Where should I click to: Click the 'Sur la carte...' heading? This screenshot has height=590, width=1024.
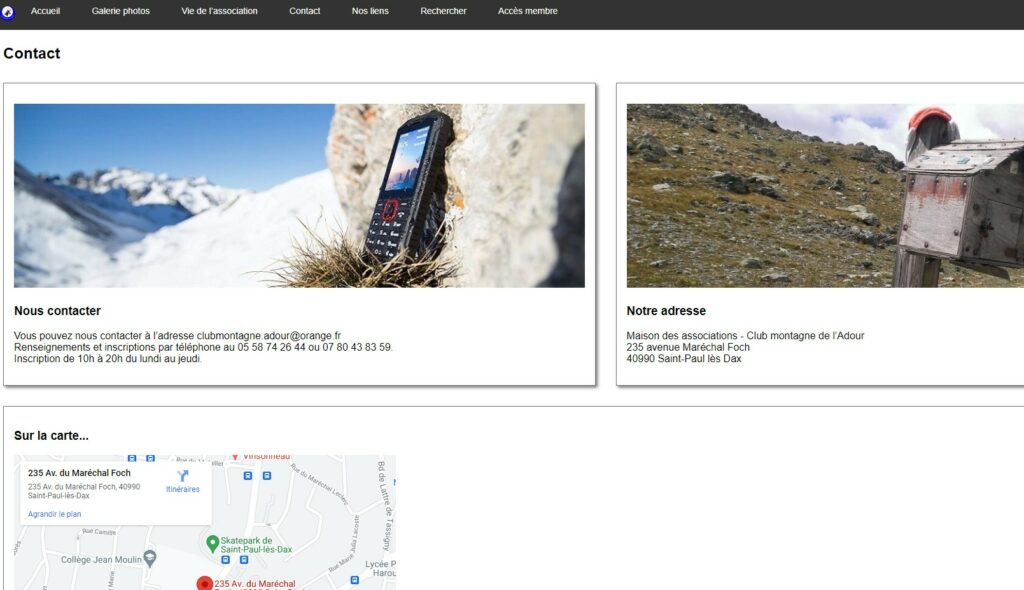tap(51, 436)
